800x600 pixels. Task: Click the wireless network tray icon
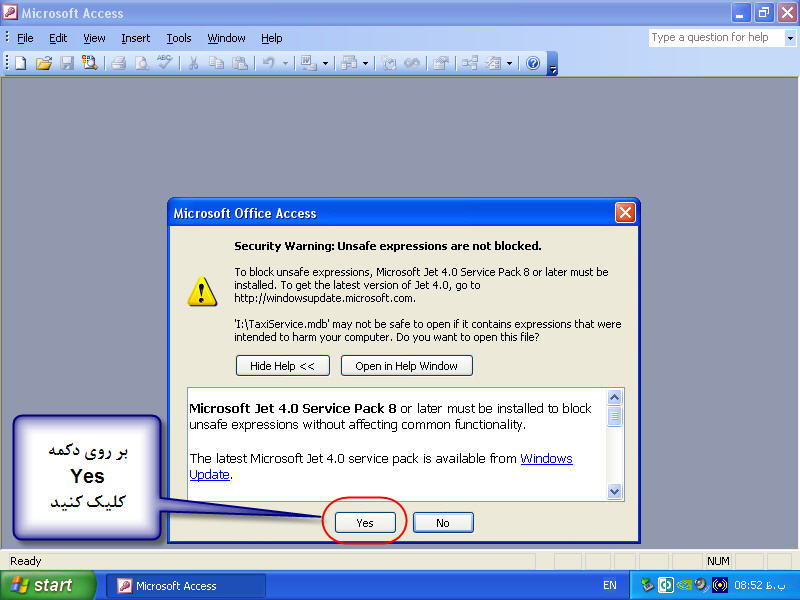point(719,585)
